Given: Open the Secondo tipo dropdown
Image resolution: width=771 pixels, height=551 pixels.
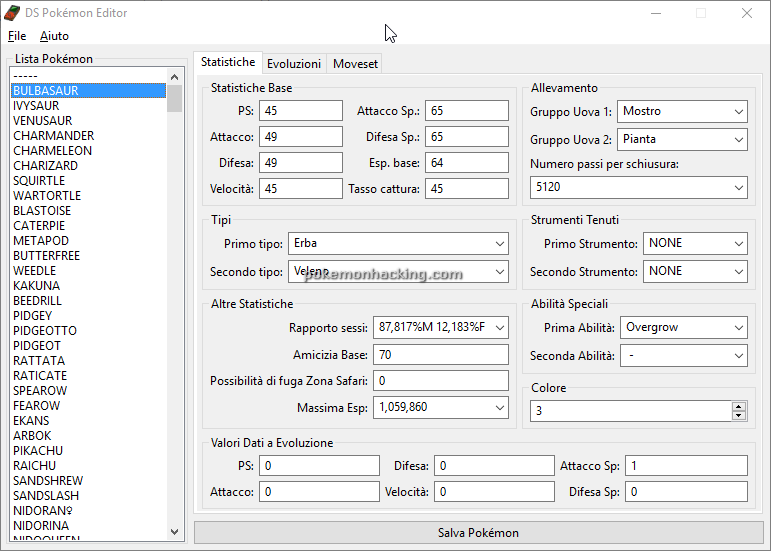Looking at the screenshot, I should (x=398, y=272).
